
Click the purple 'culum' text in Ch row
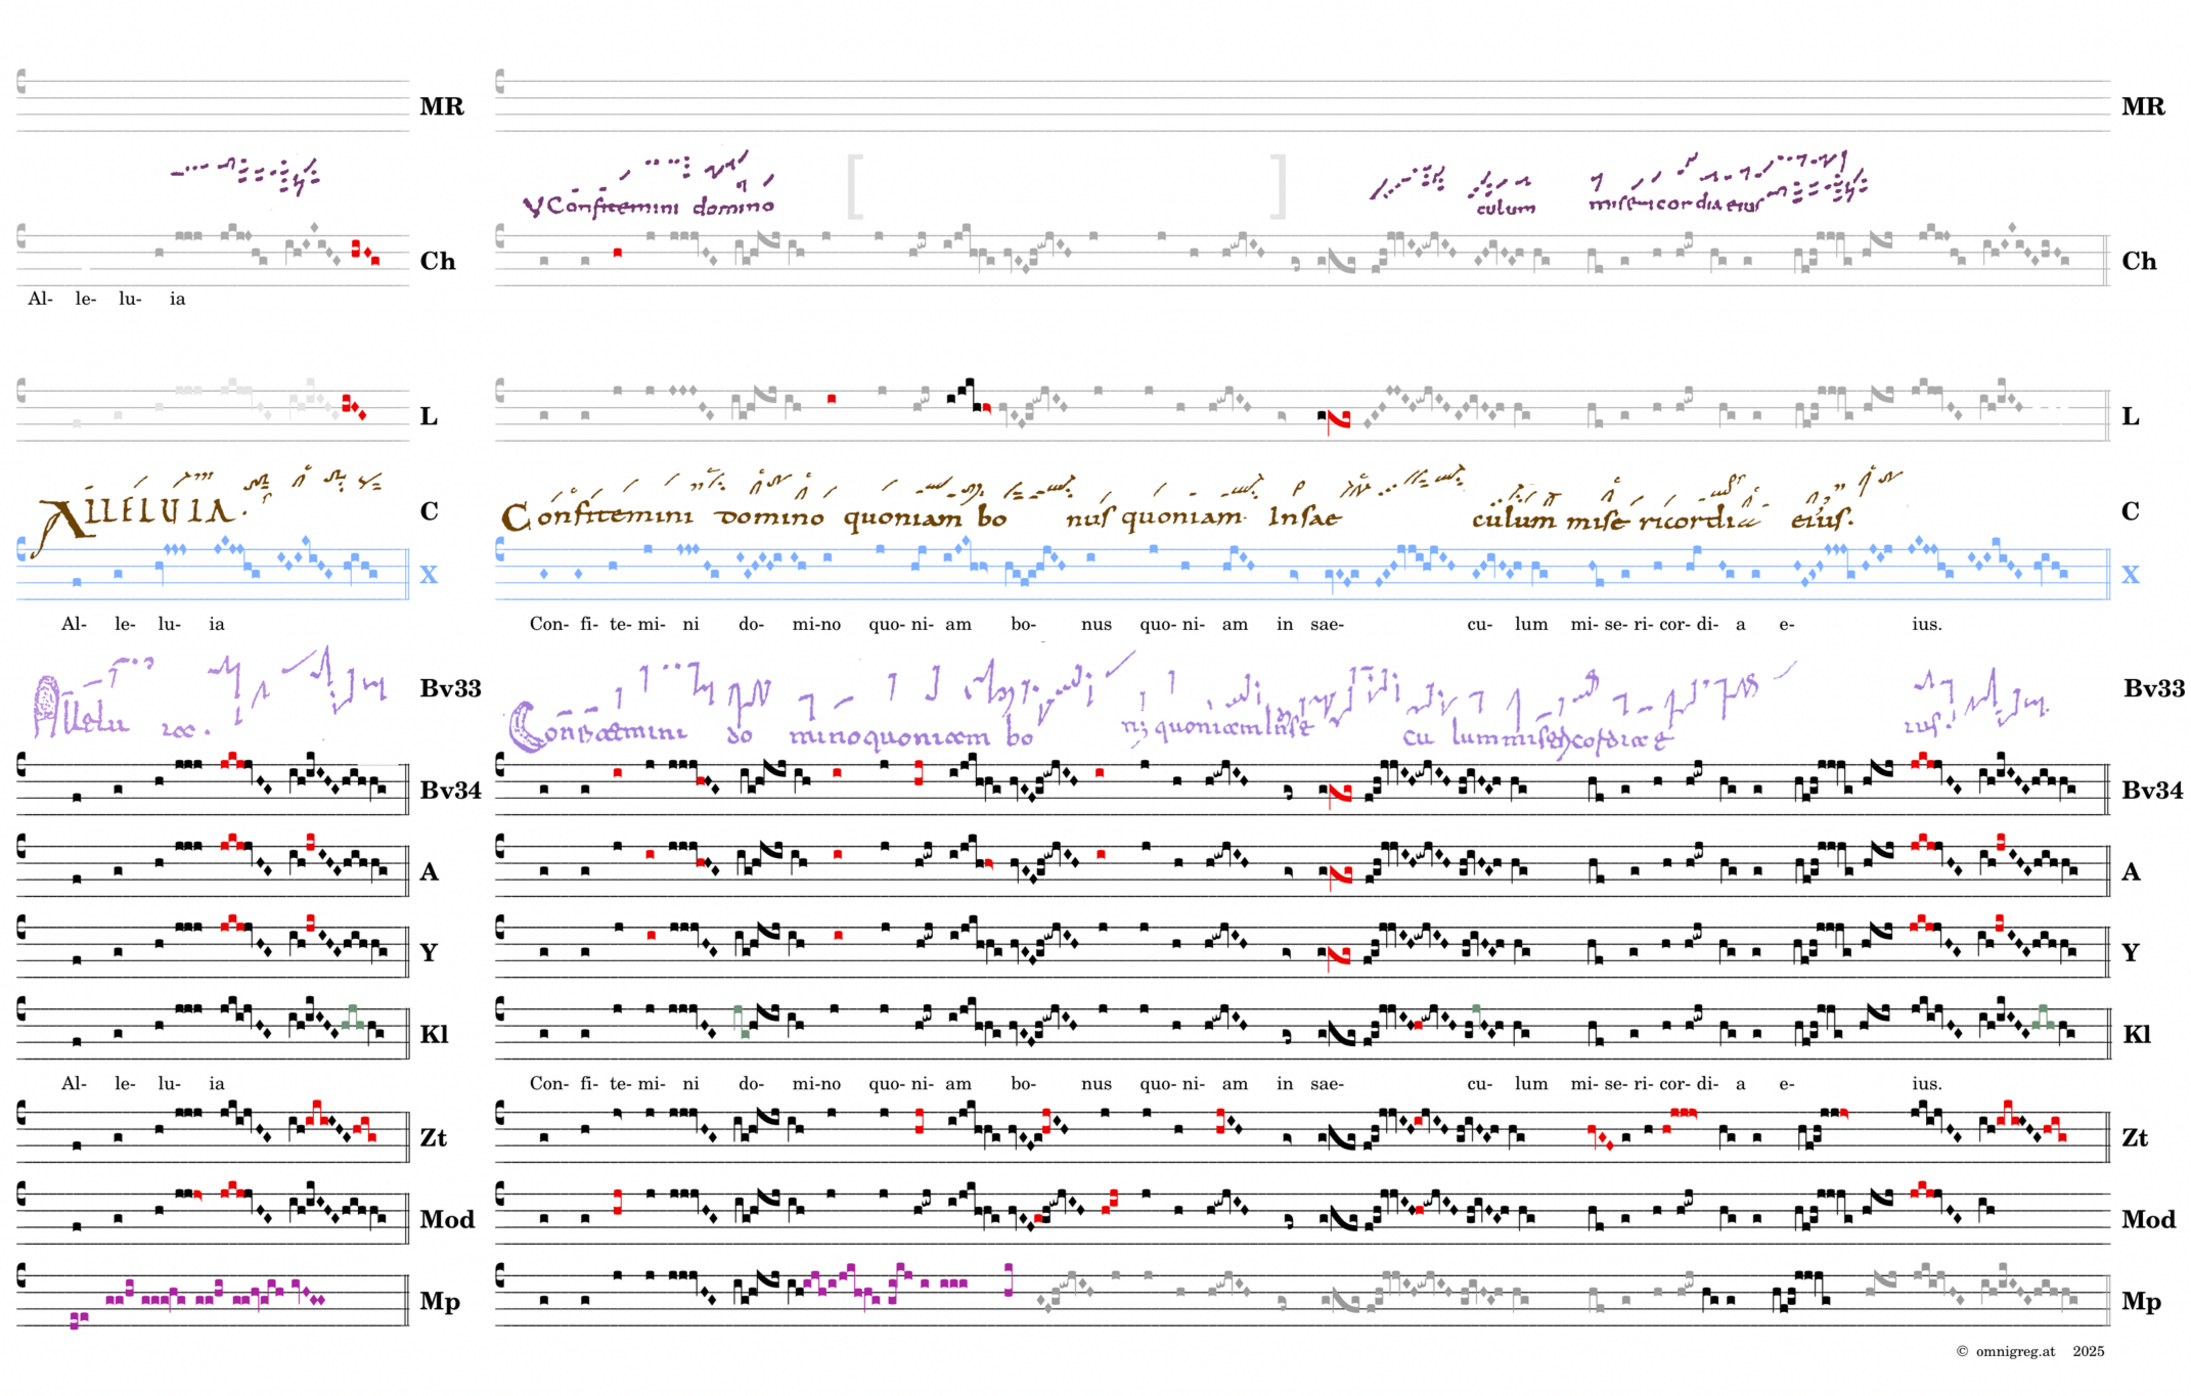[x=1505, y=208]
